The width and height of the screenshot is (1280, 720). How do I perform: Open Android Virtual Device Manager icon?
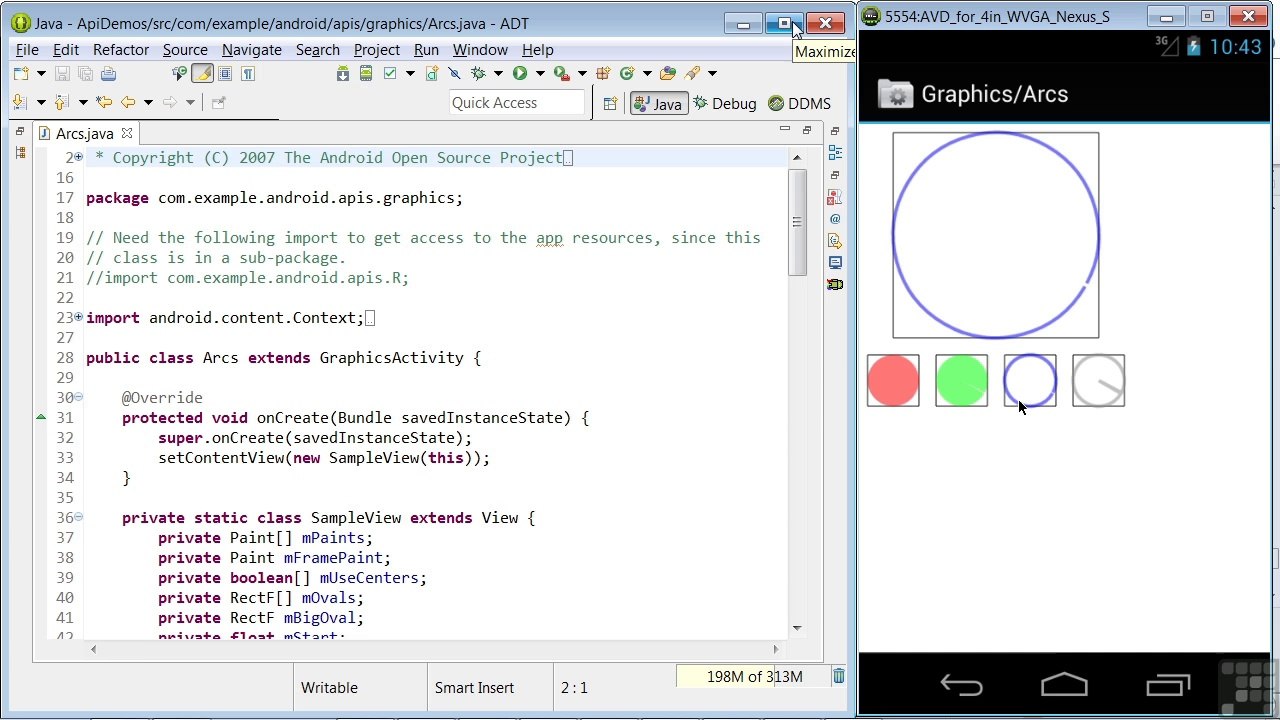tap(366, 73)
